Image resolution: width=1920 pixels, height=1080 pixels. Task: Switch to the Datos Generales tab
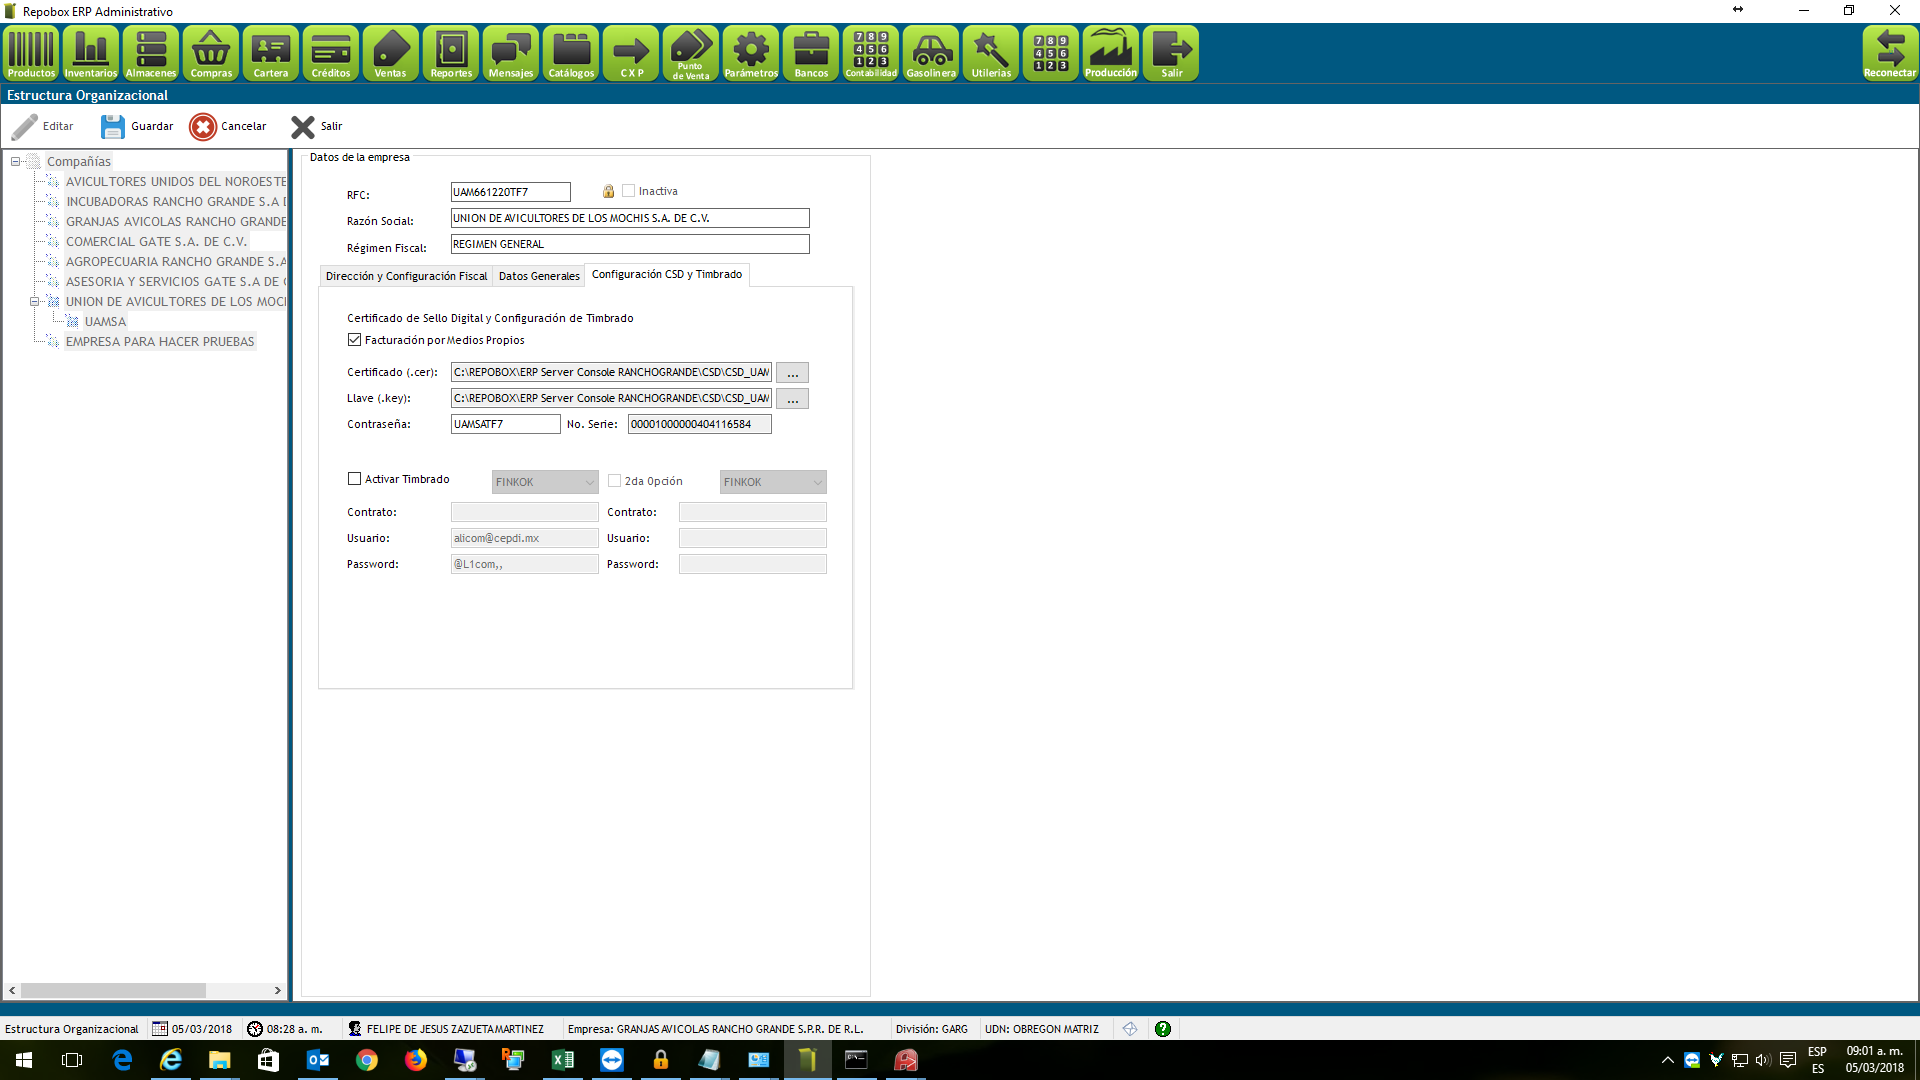coord(539,276)
